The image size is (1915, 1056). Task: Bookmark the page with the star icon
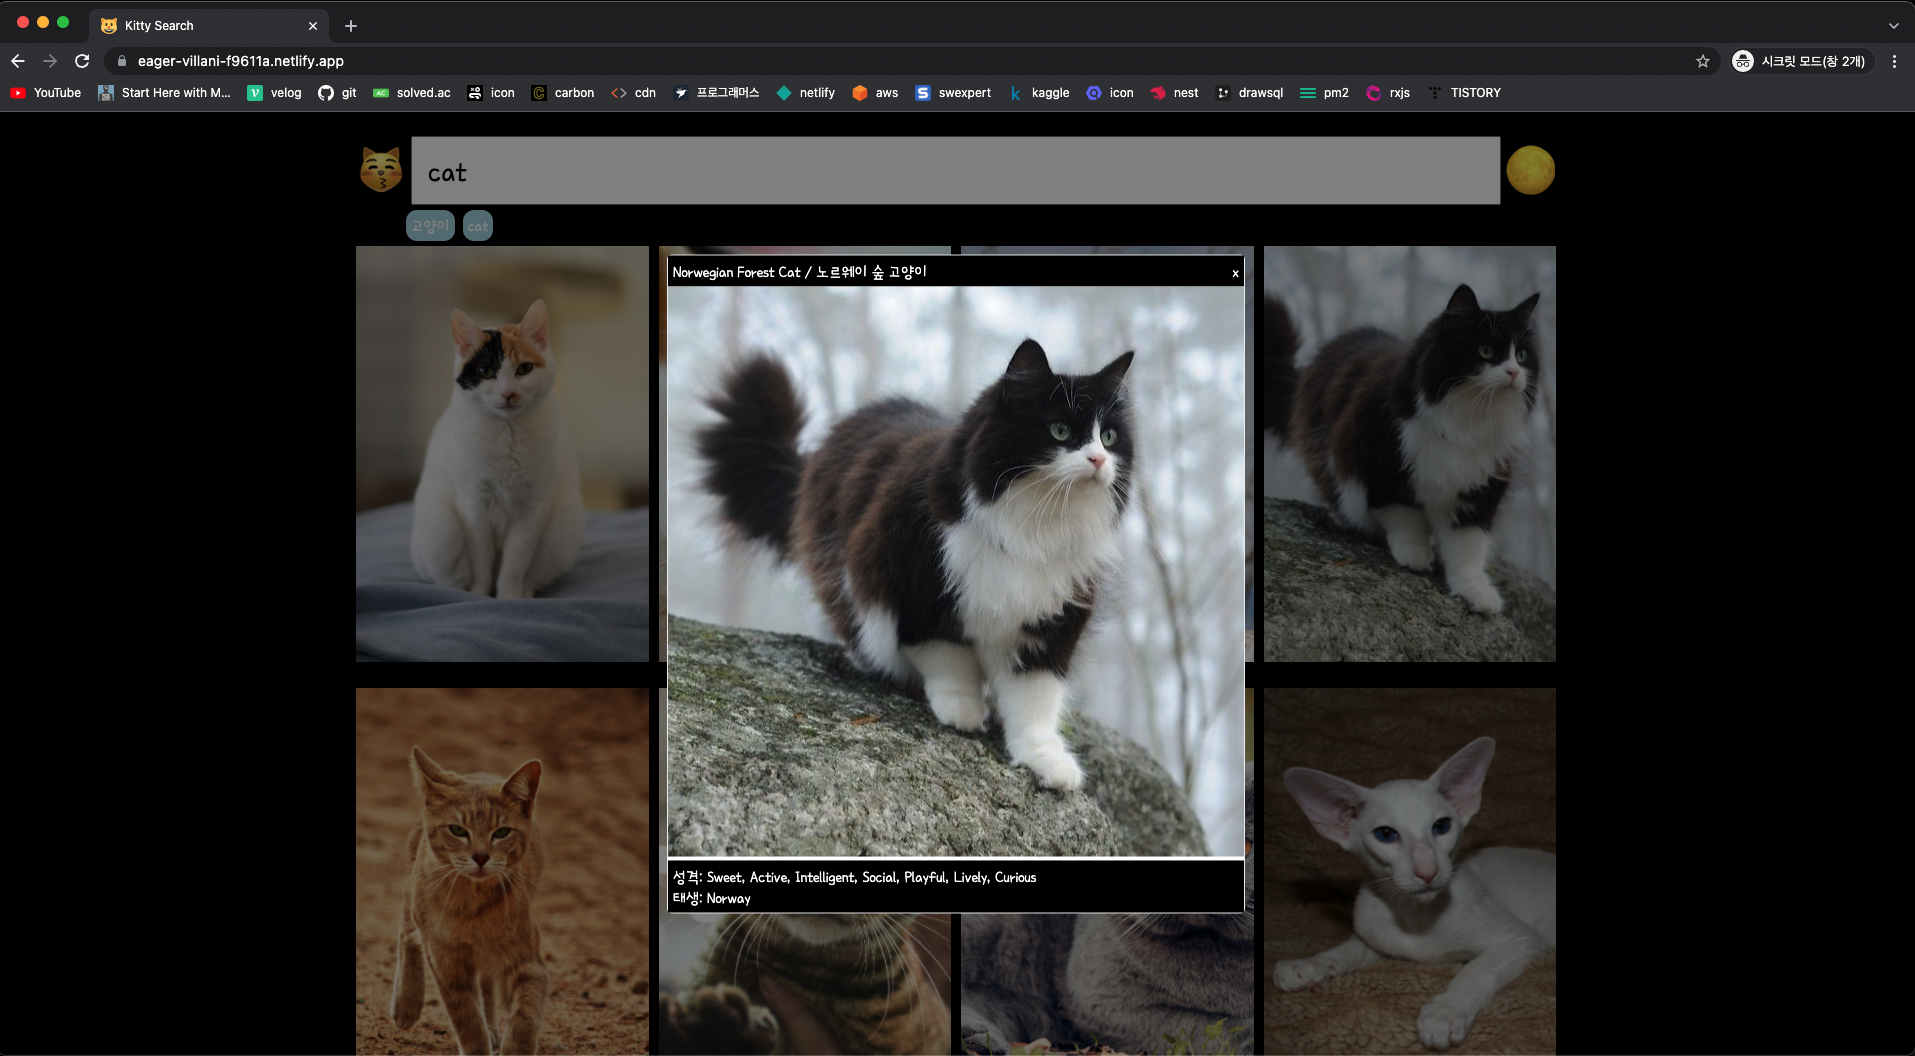point(1703,61)
